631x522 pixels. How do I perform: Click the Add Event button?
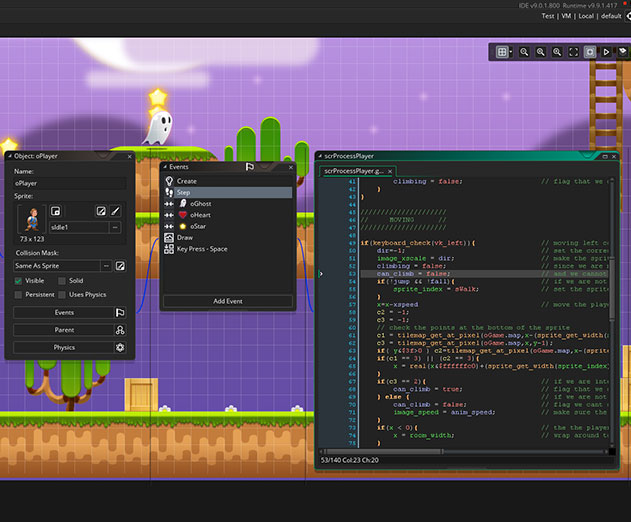[228, 301]
